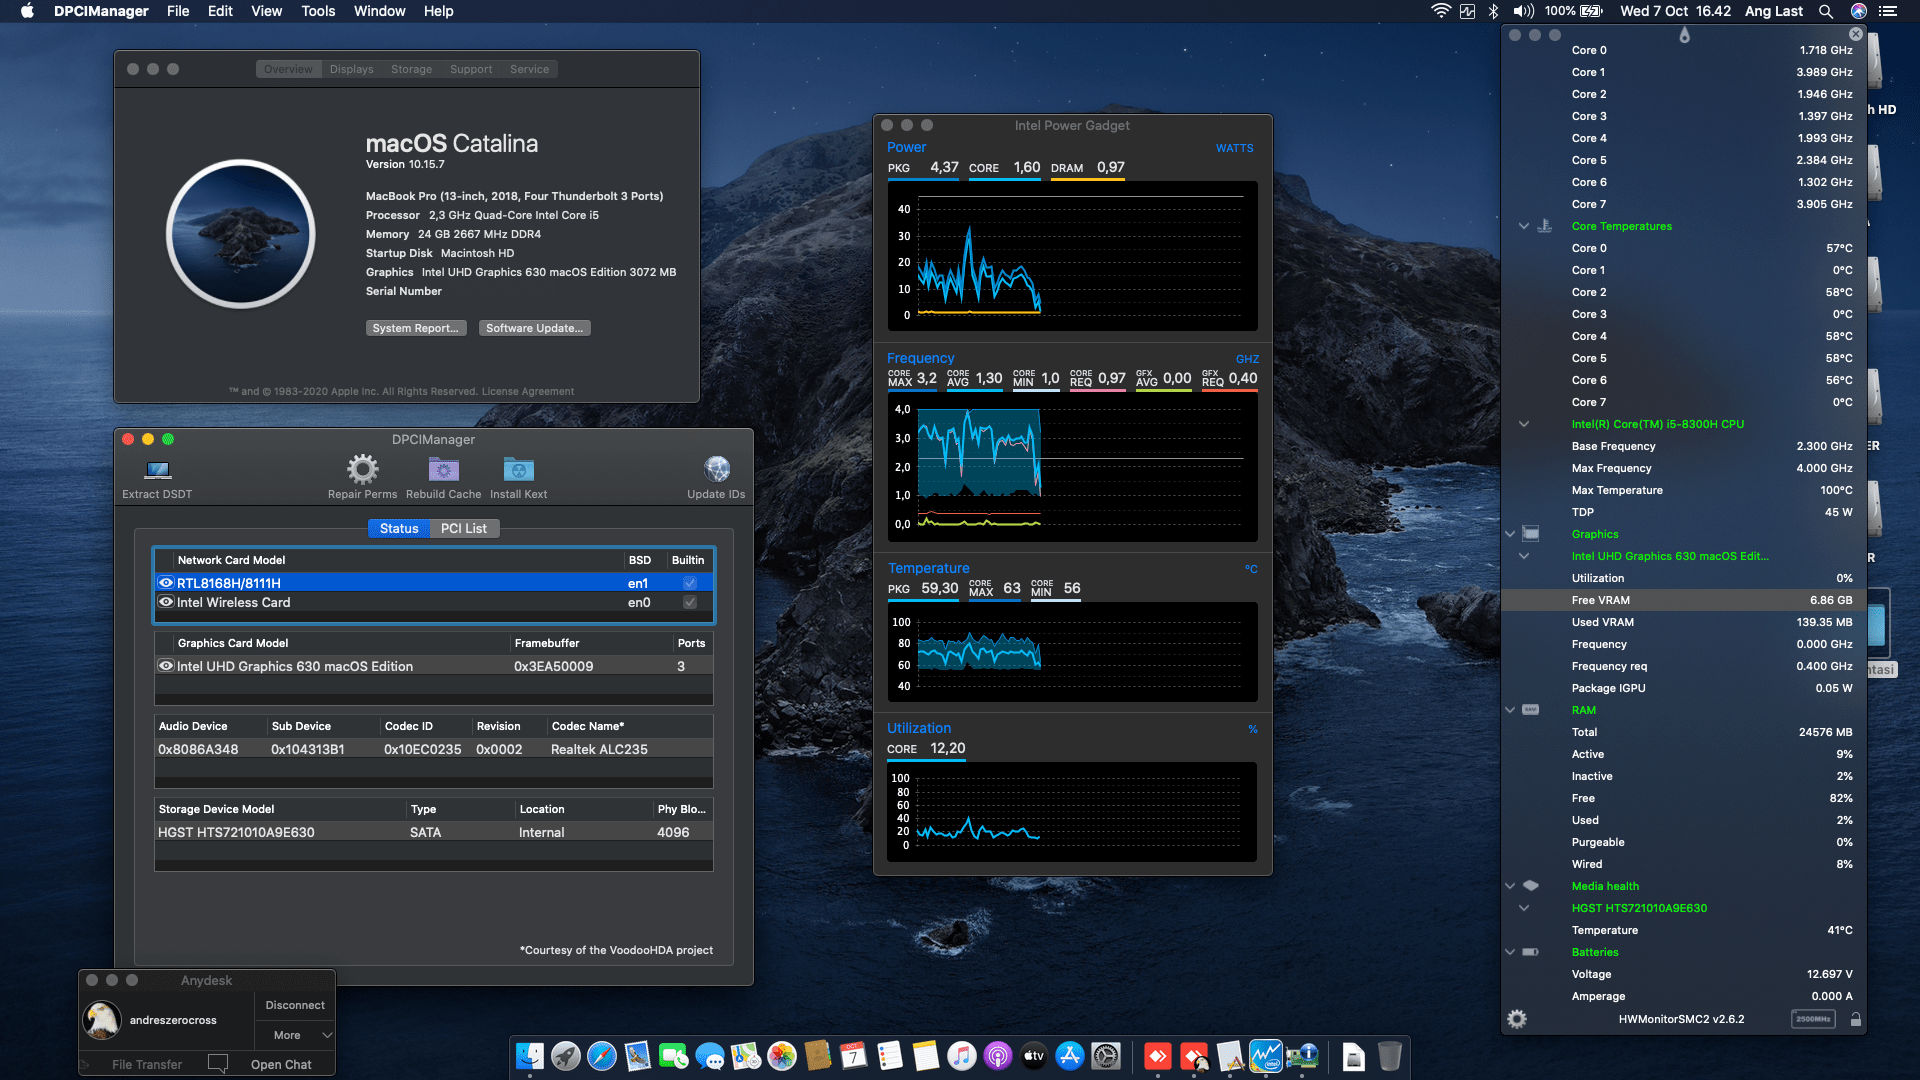Click the lock icon beside the frequency gauge
The height and width of the screenshot is (1080, 1920).
(x=1856, y=1019)
